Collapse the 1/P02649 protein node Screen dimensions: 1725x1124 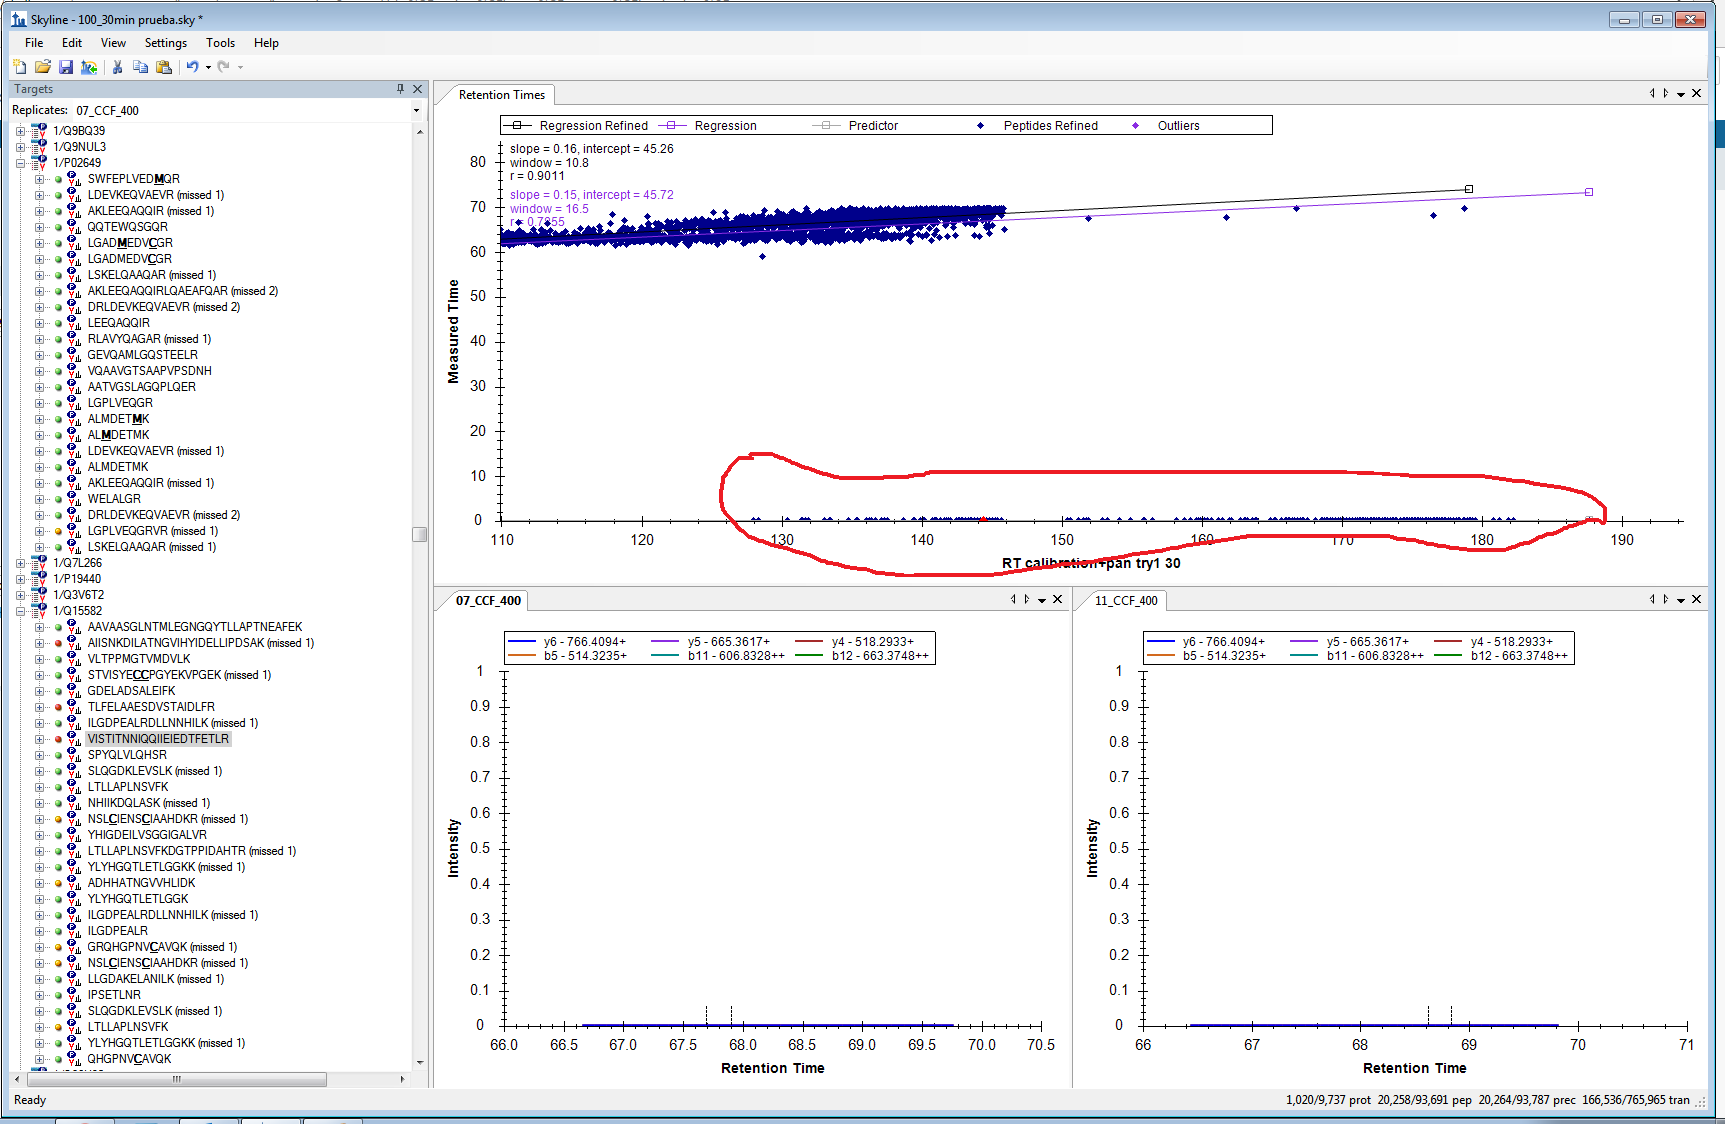[20, 163]
